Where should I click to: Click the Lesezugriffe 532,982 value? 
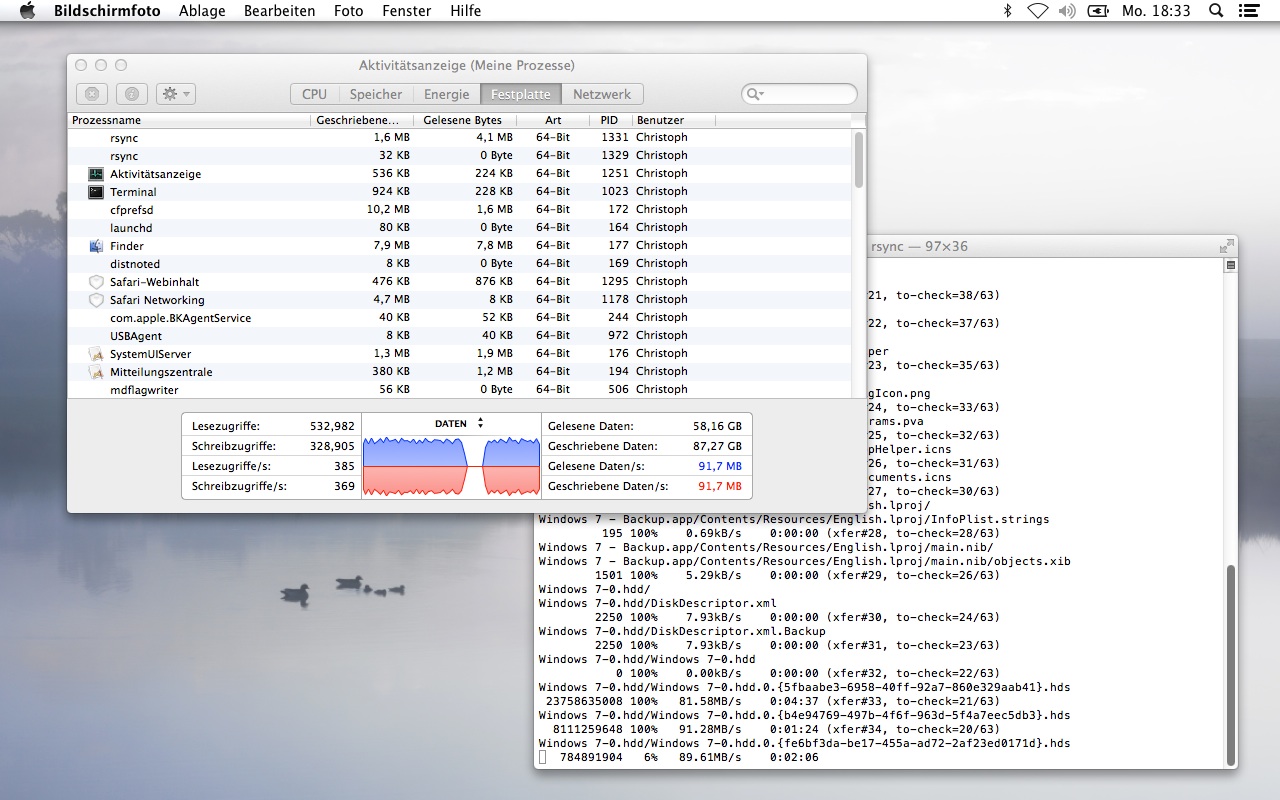click(332, 427)
